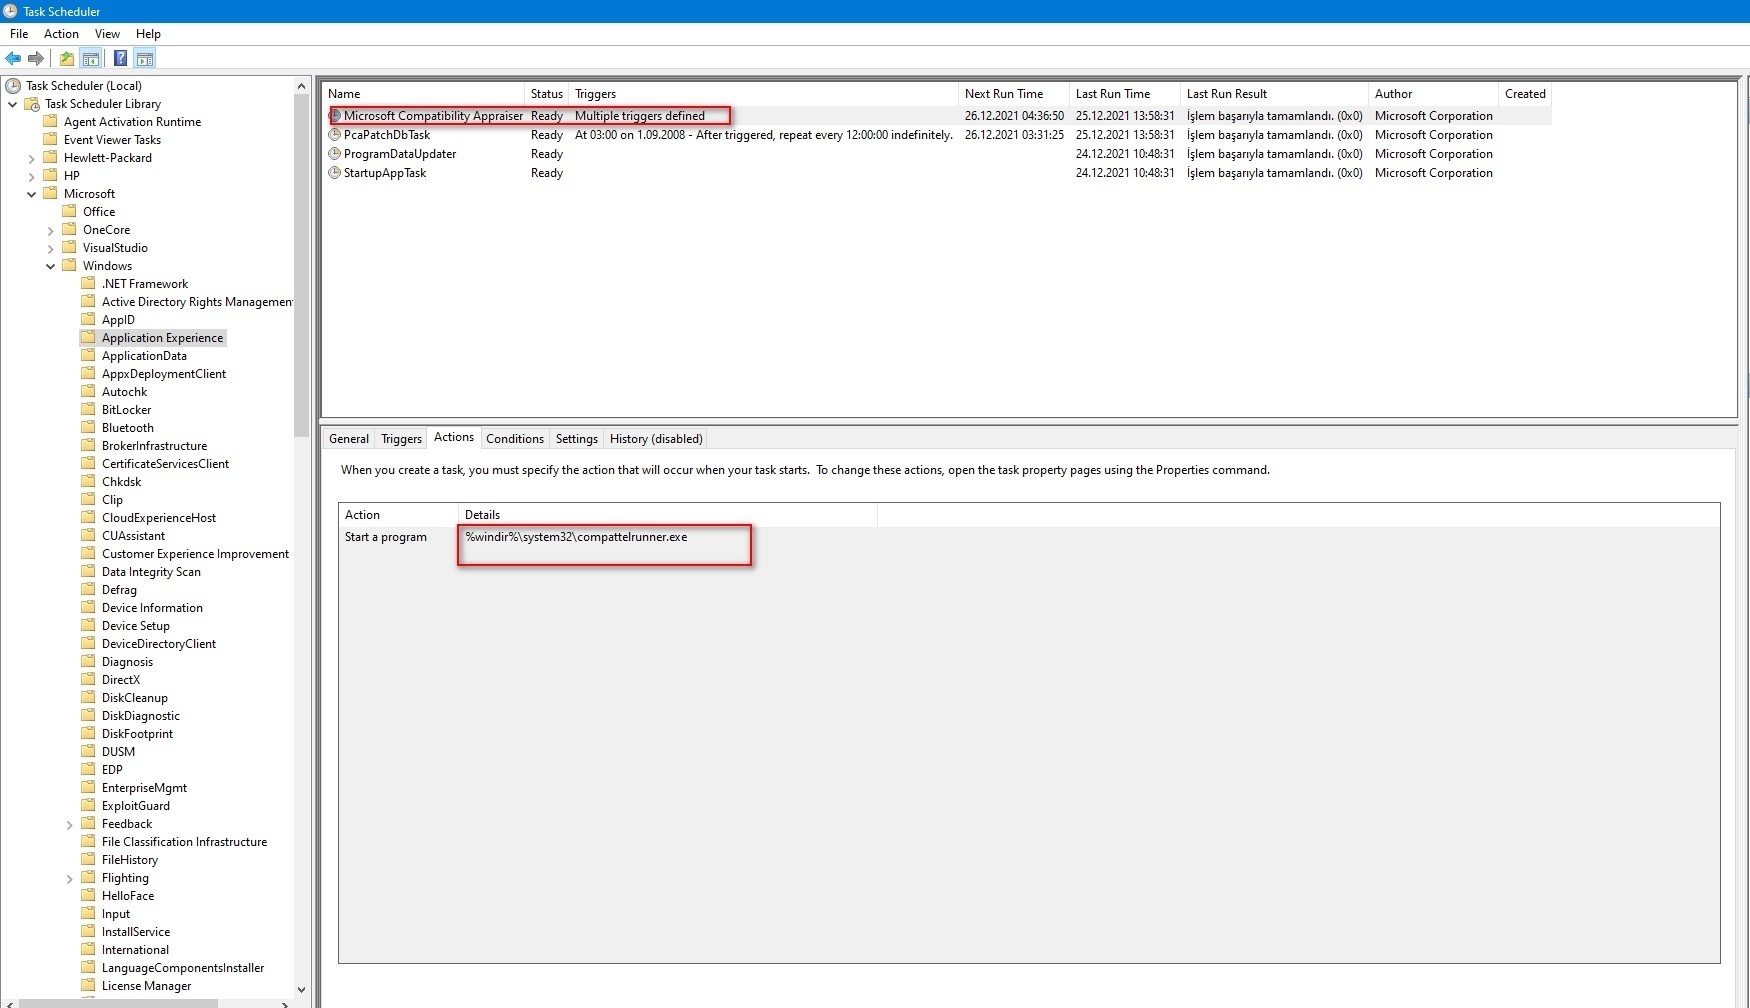Click the blue Help question mark icon
The height and width of the screenshot is (1008, 1750).
(x=120, y=59)
